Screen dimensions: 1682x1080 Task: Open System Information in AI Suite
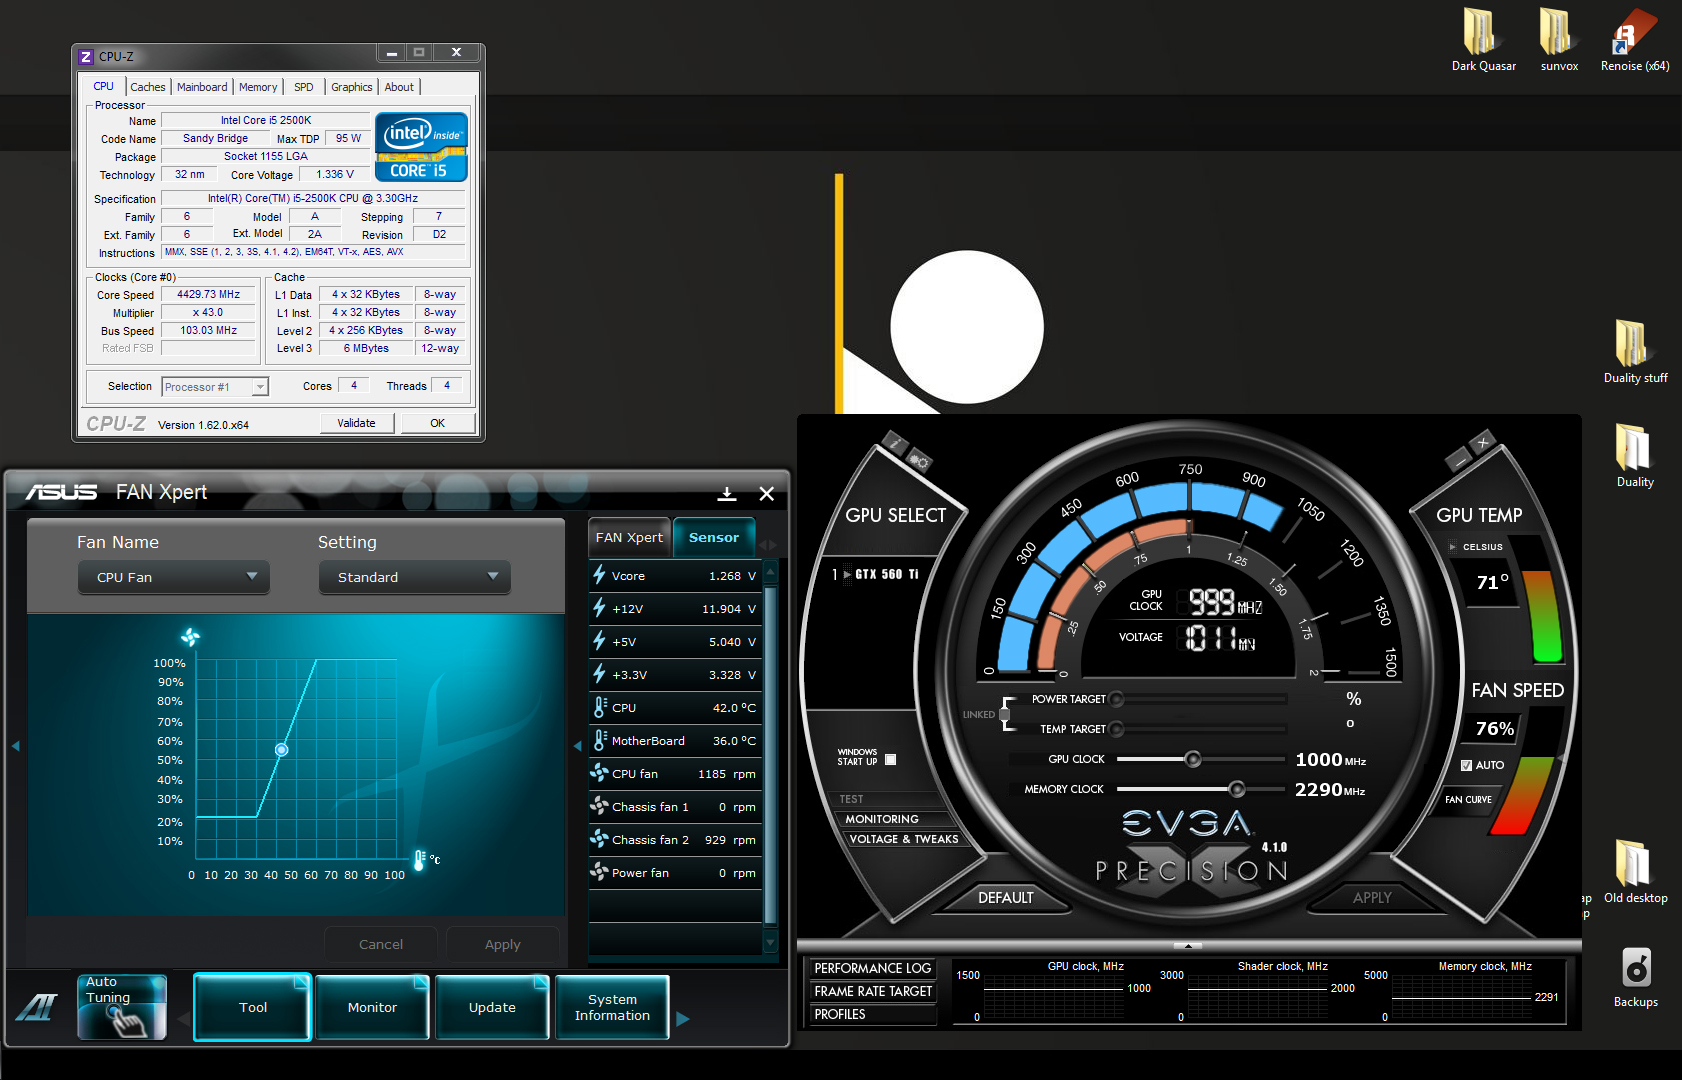click(x=612, y=1007)
